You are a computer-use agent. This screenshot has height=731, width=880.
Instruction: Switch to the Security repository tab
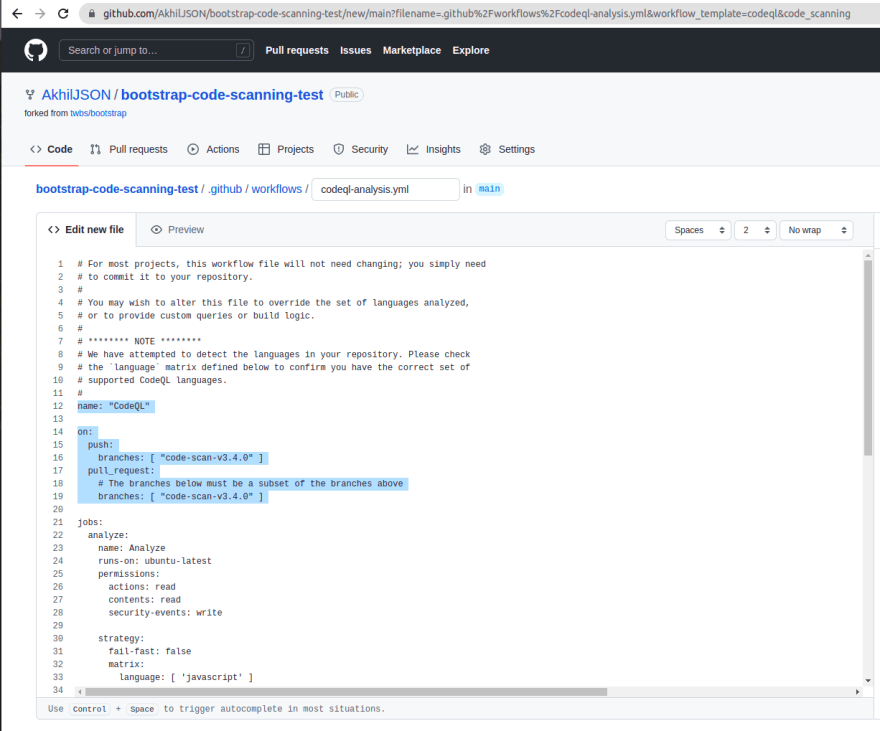(360, 149)
